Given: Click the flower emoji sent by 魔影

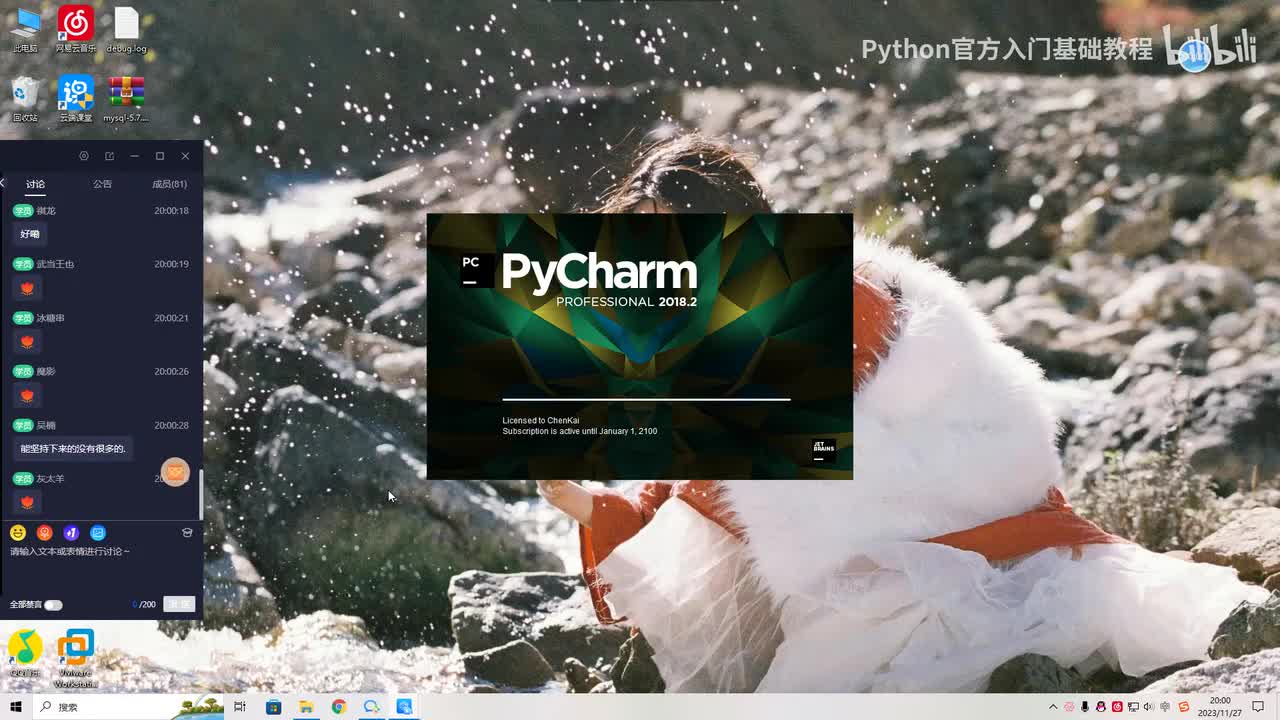Looking at the screenshot, I should pos(27,396).
